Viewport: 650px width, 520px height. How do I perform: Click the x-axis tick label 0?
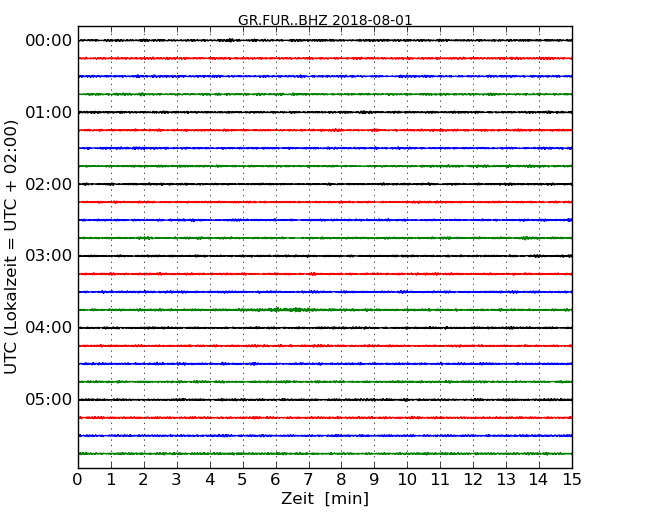coord(78,479)
